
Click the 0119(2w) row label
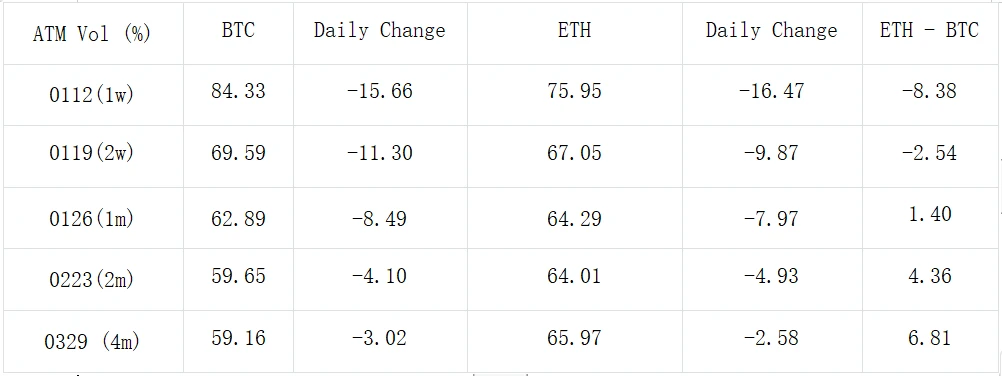[91, 156]
